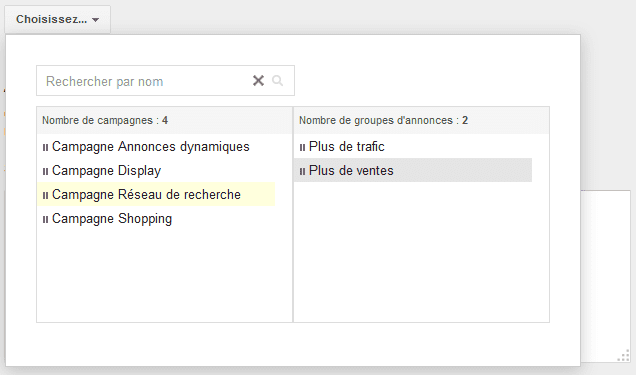This screenshot has width=636, height=375.
Task: Click pause icon beside Campagne Réseau de recherche
Action: (x=45, y=195)
